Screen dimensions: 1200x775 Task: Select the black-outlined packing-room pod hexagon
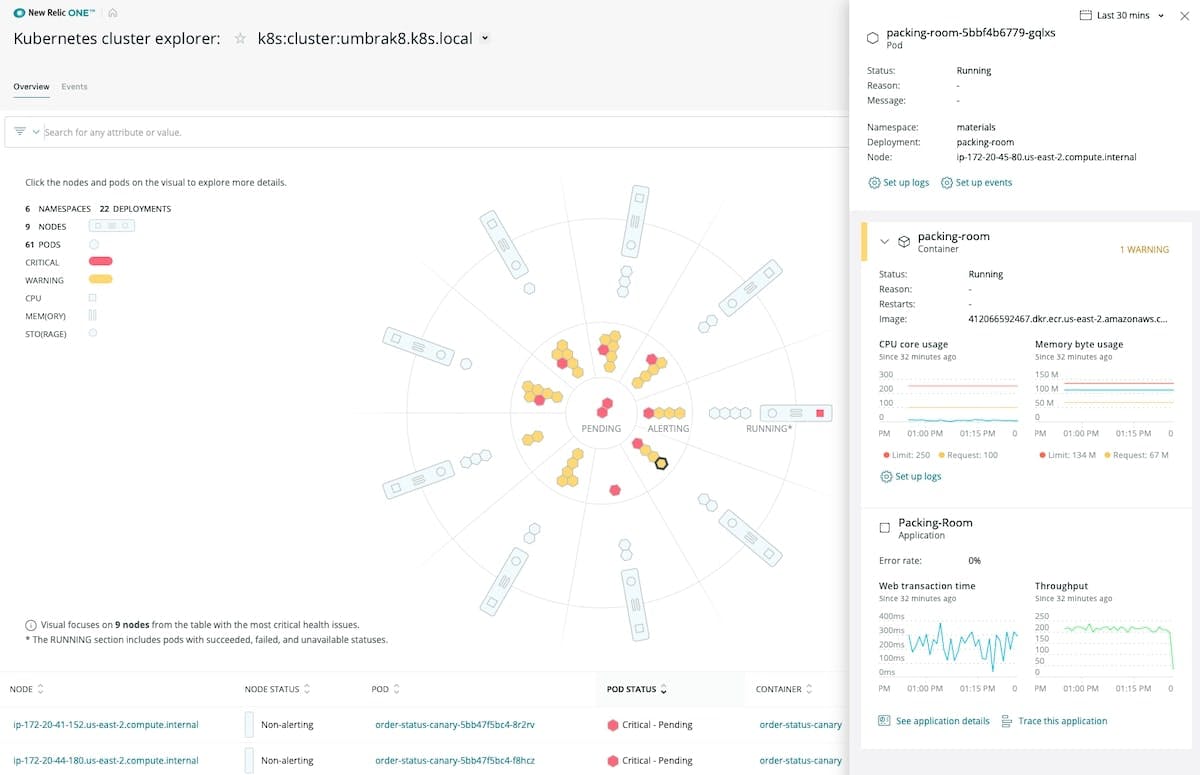click(x=660, y=463)
